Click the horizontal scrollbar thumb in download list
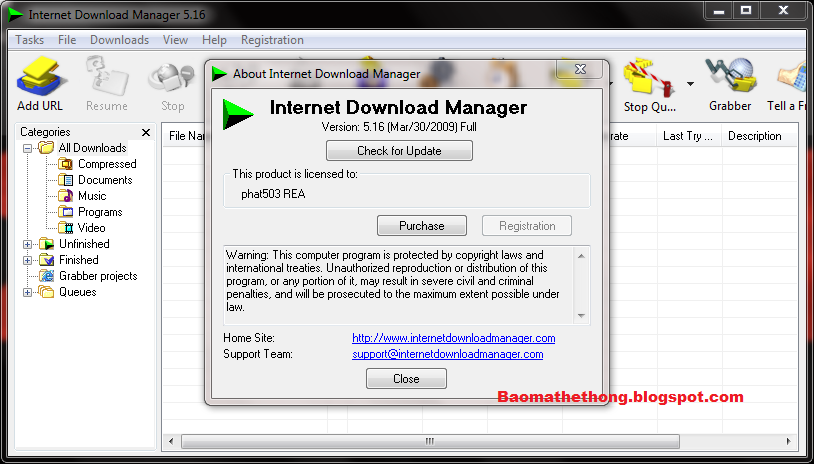Screen dimensions: 814x464 pyautogui.click(x=430, y=442)
